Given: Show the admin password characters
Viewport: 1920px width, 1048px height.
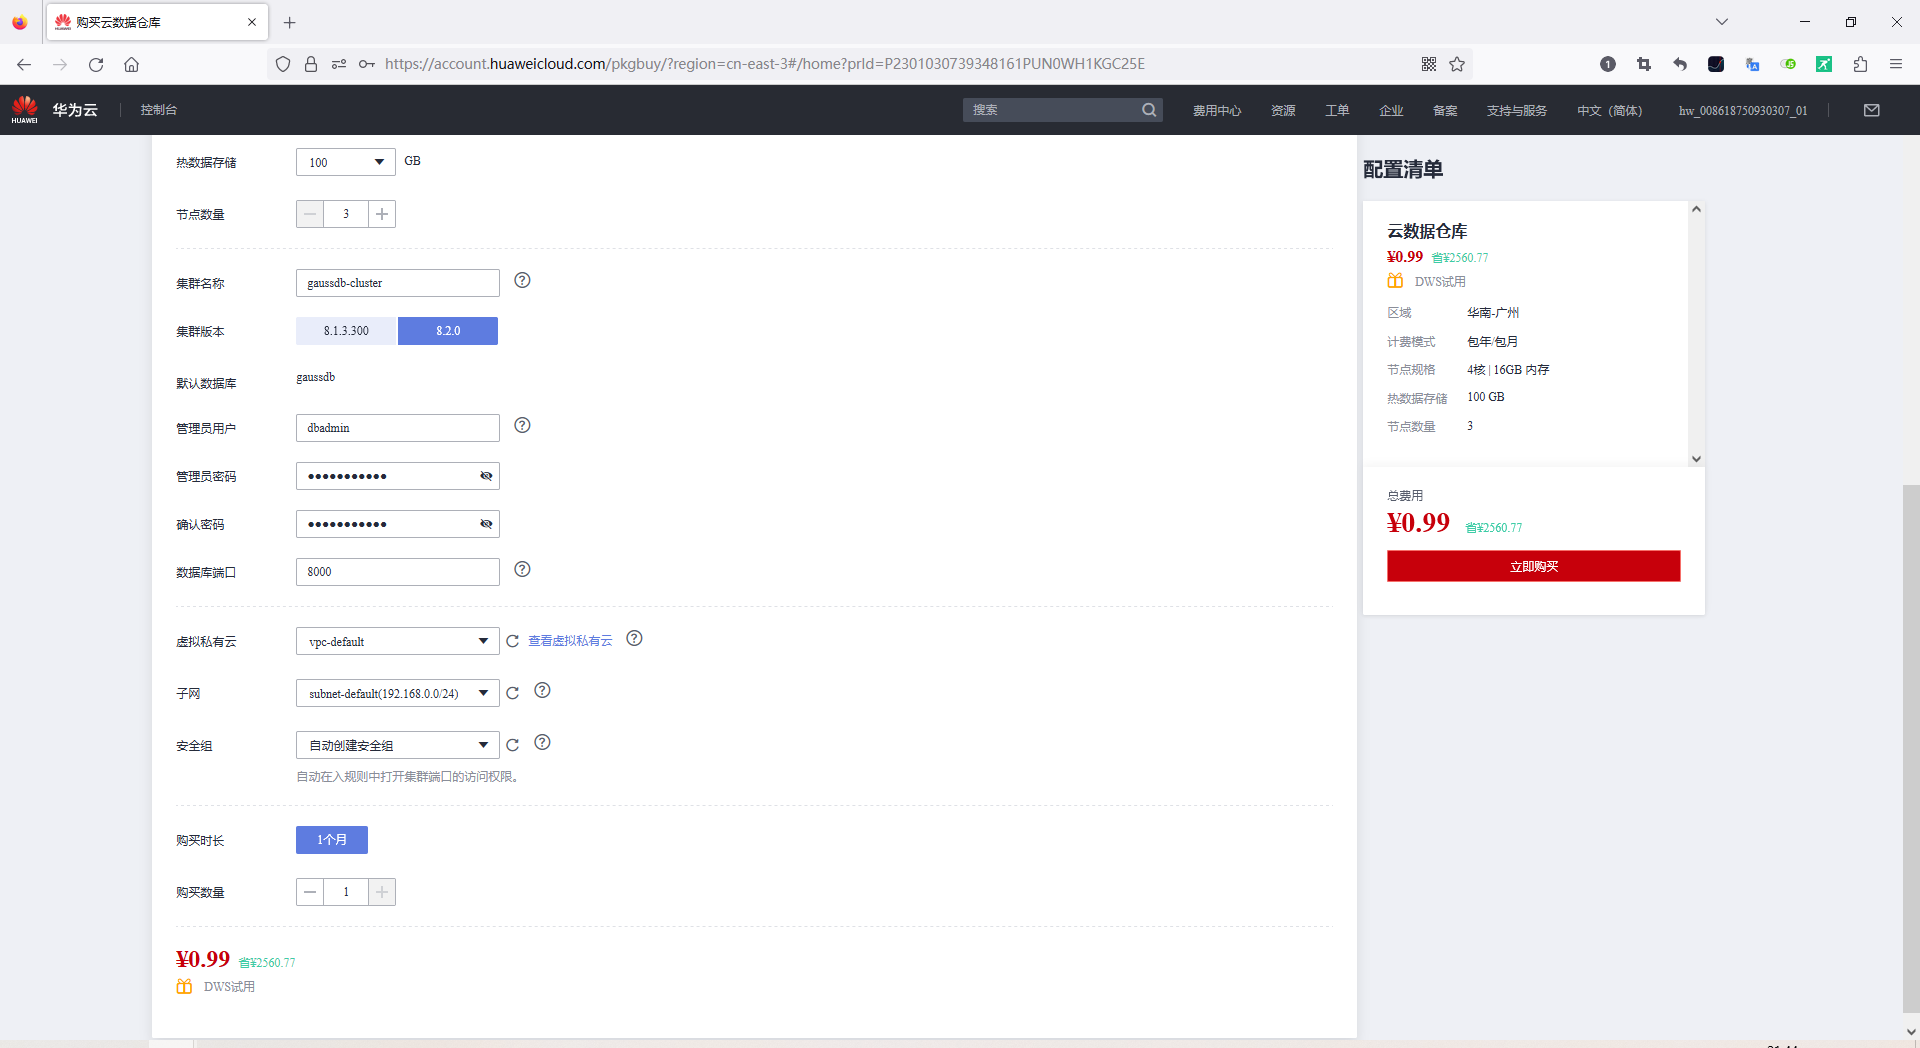Looking at the screenshot, I should tap(486, 476).
